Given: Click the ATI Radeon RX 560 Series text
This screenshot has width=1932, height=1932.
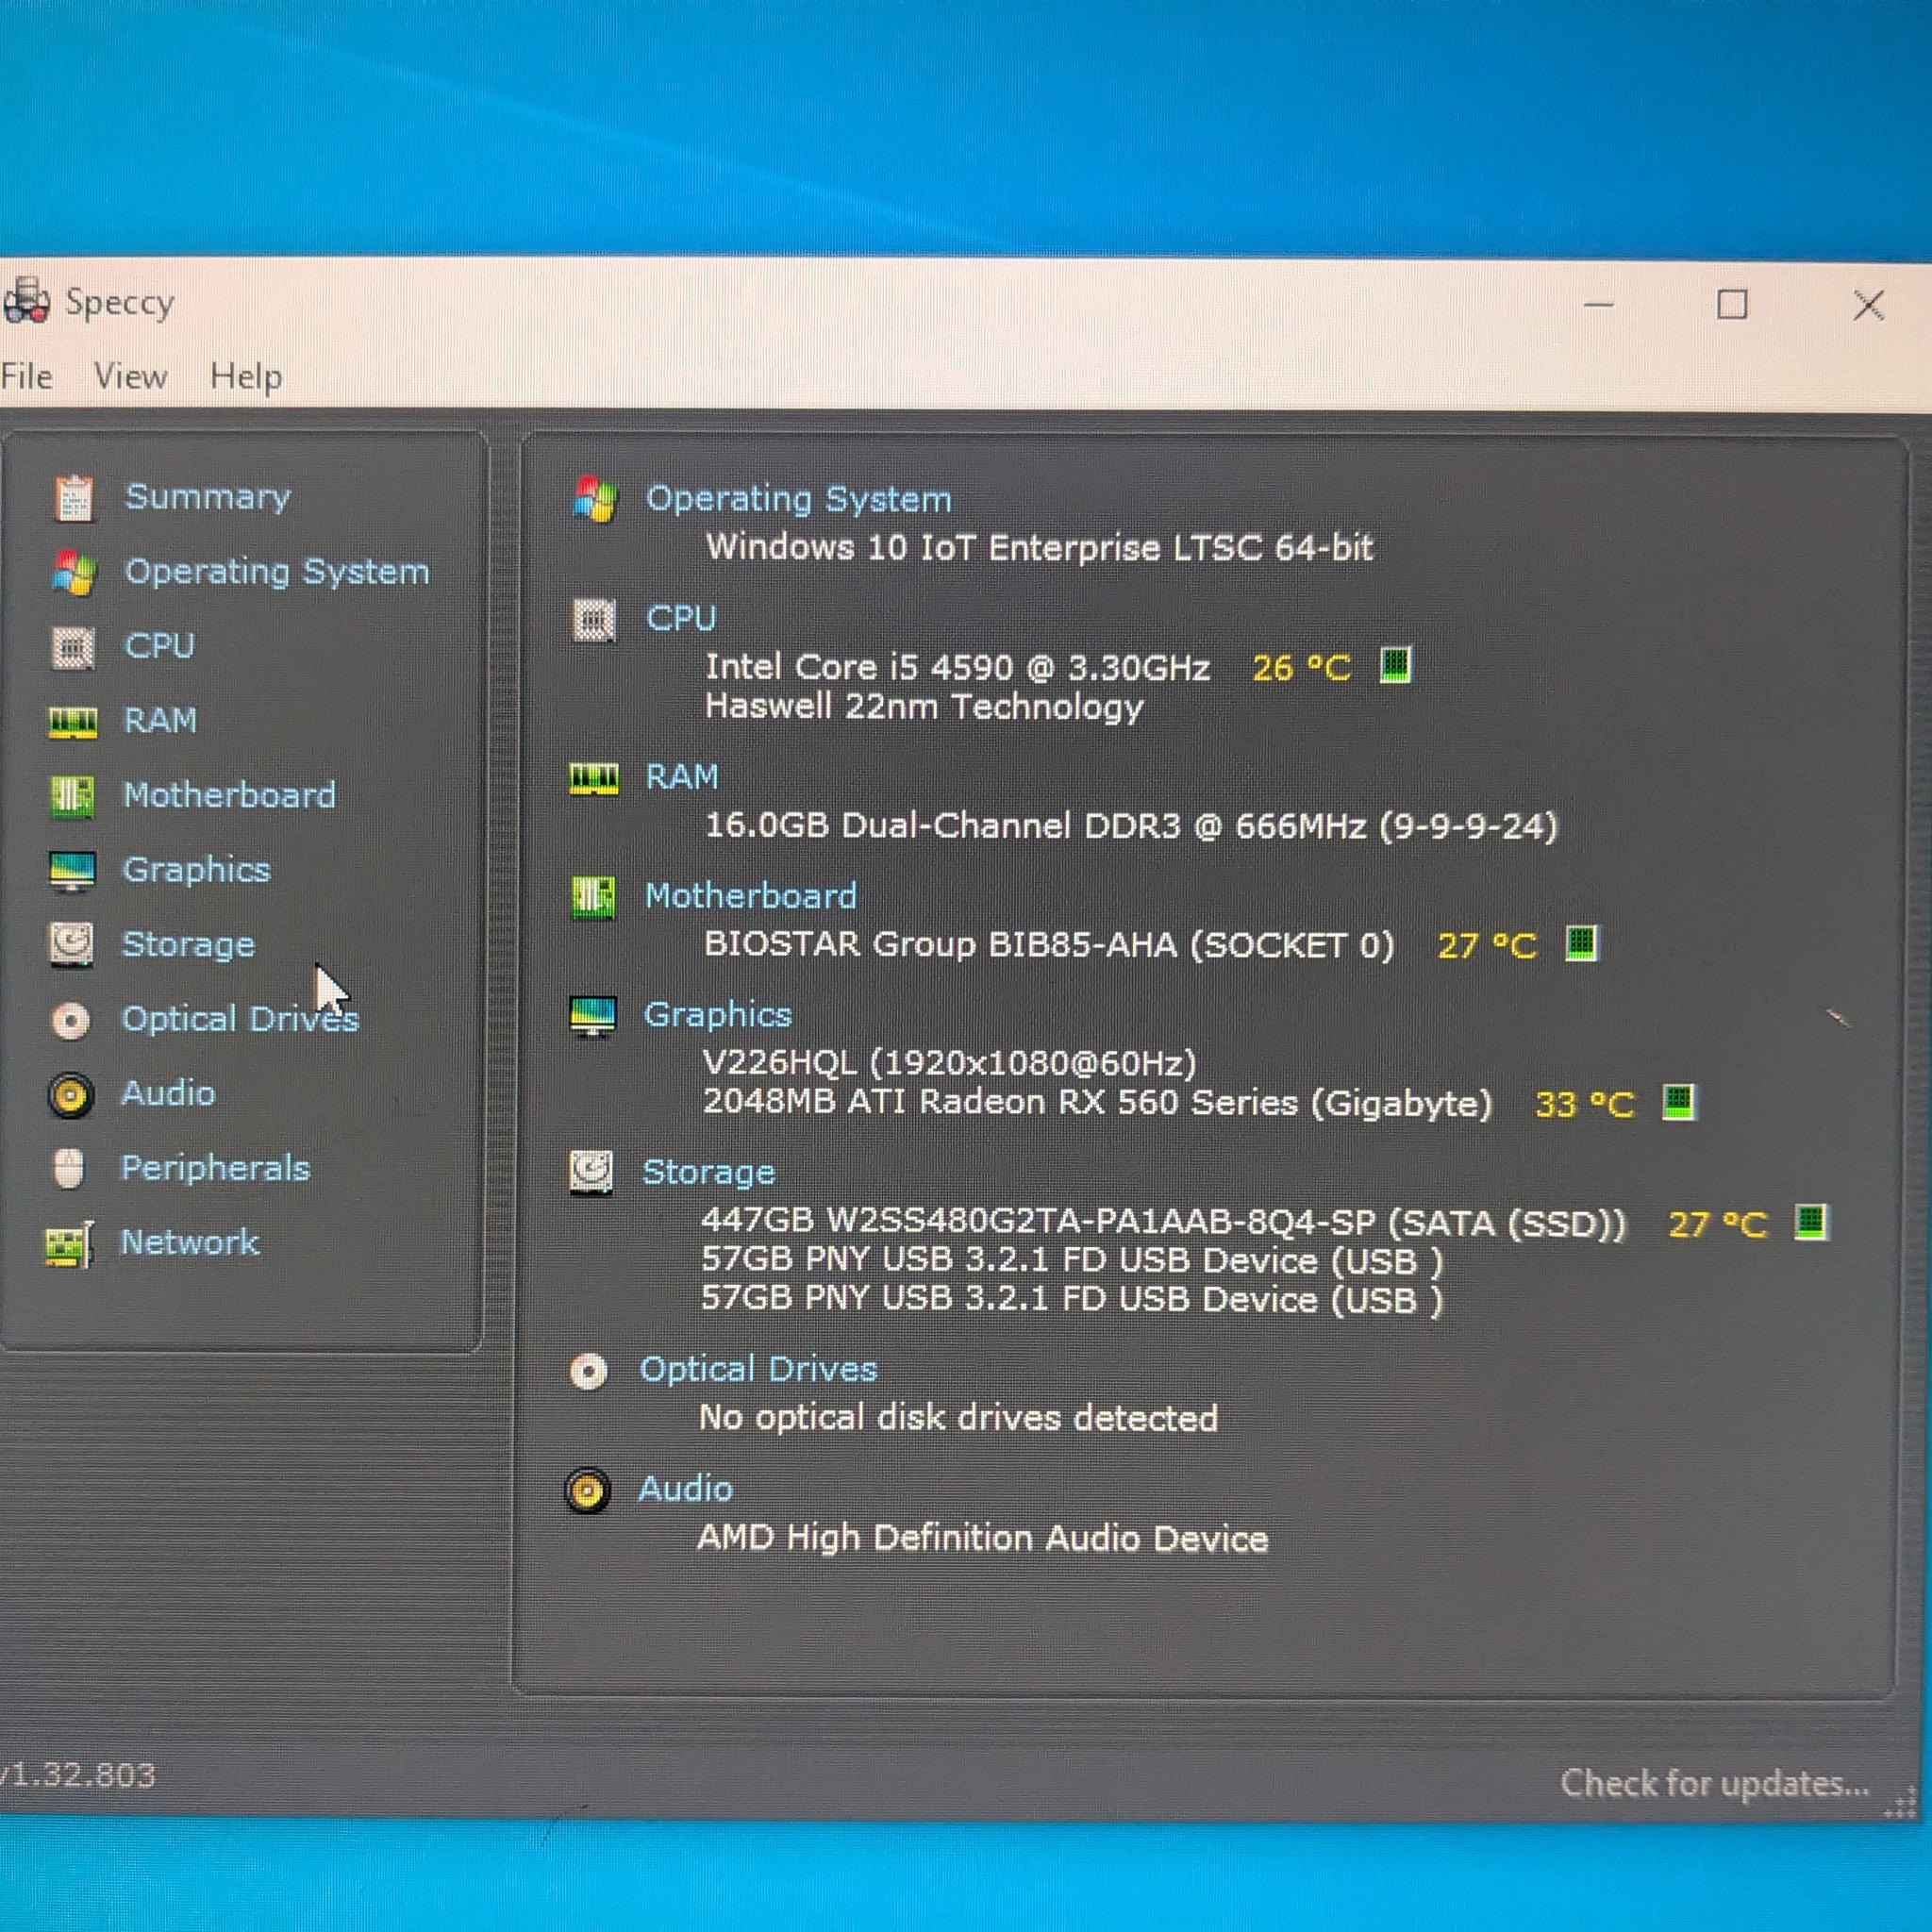Looking at the screenshot, I should pyautogui.click(x=1096, y=1103).
